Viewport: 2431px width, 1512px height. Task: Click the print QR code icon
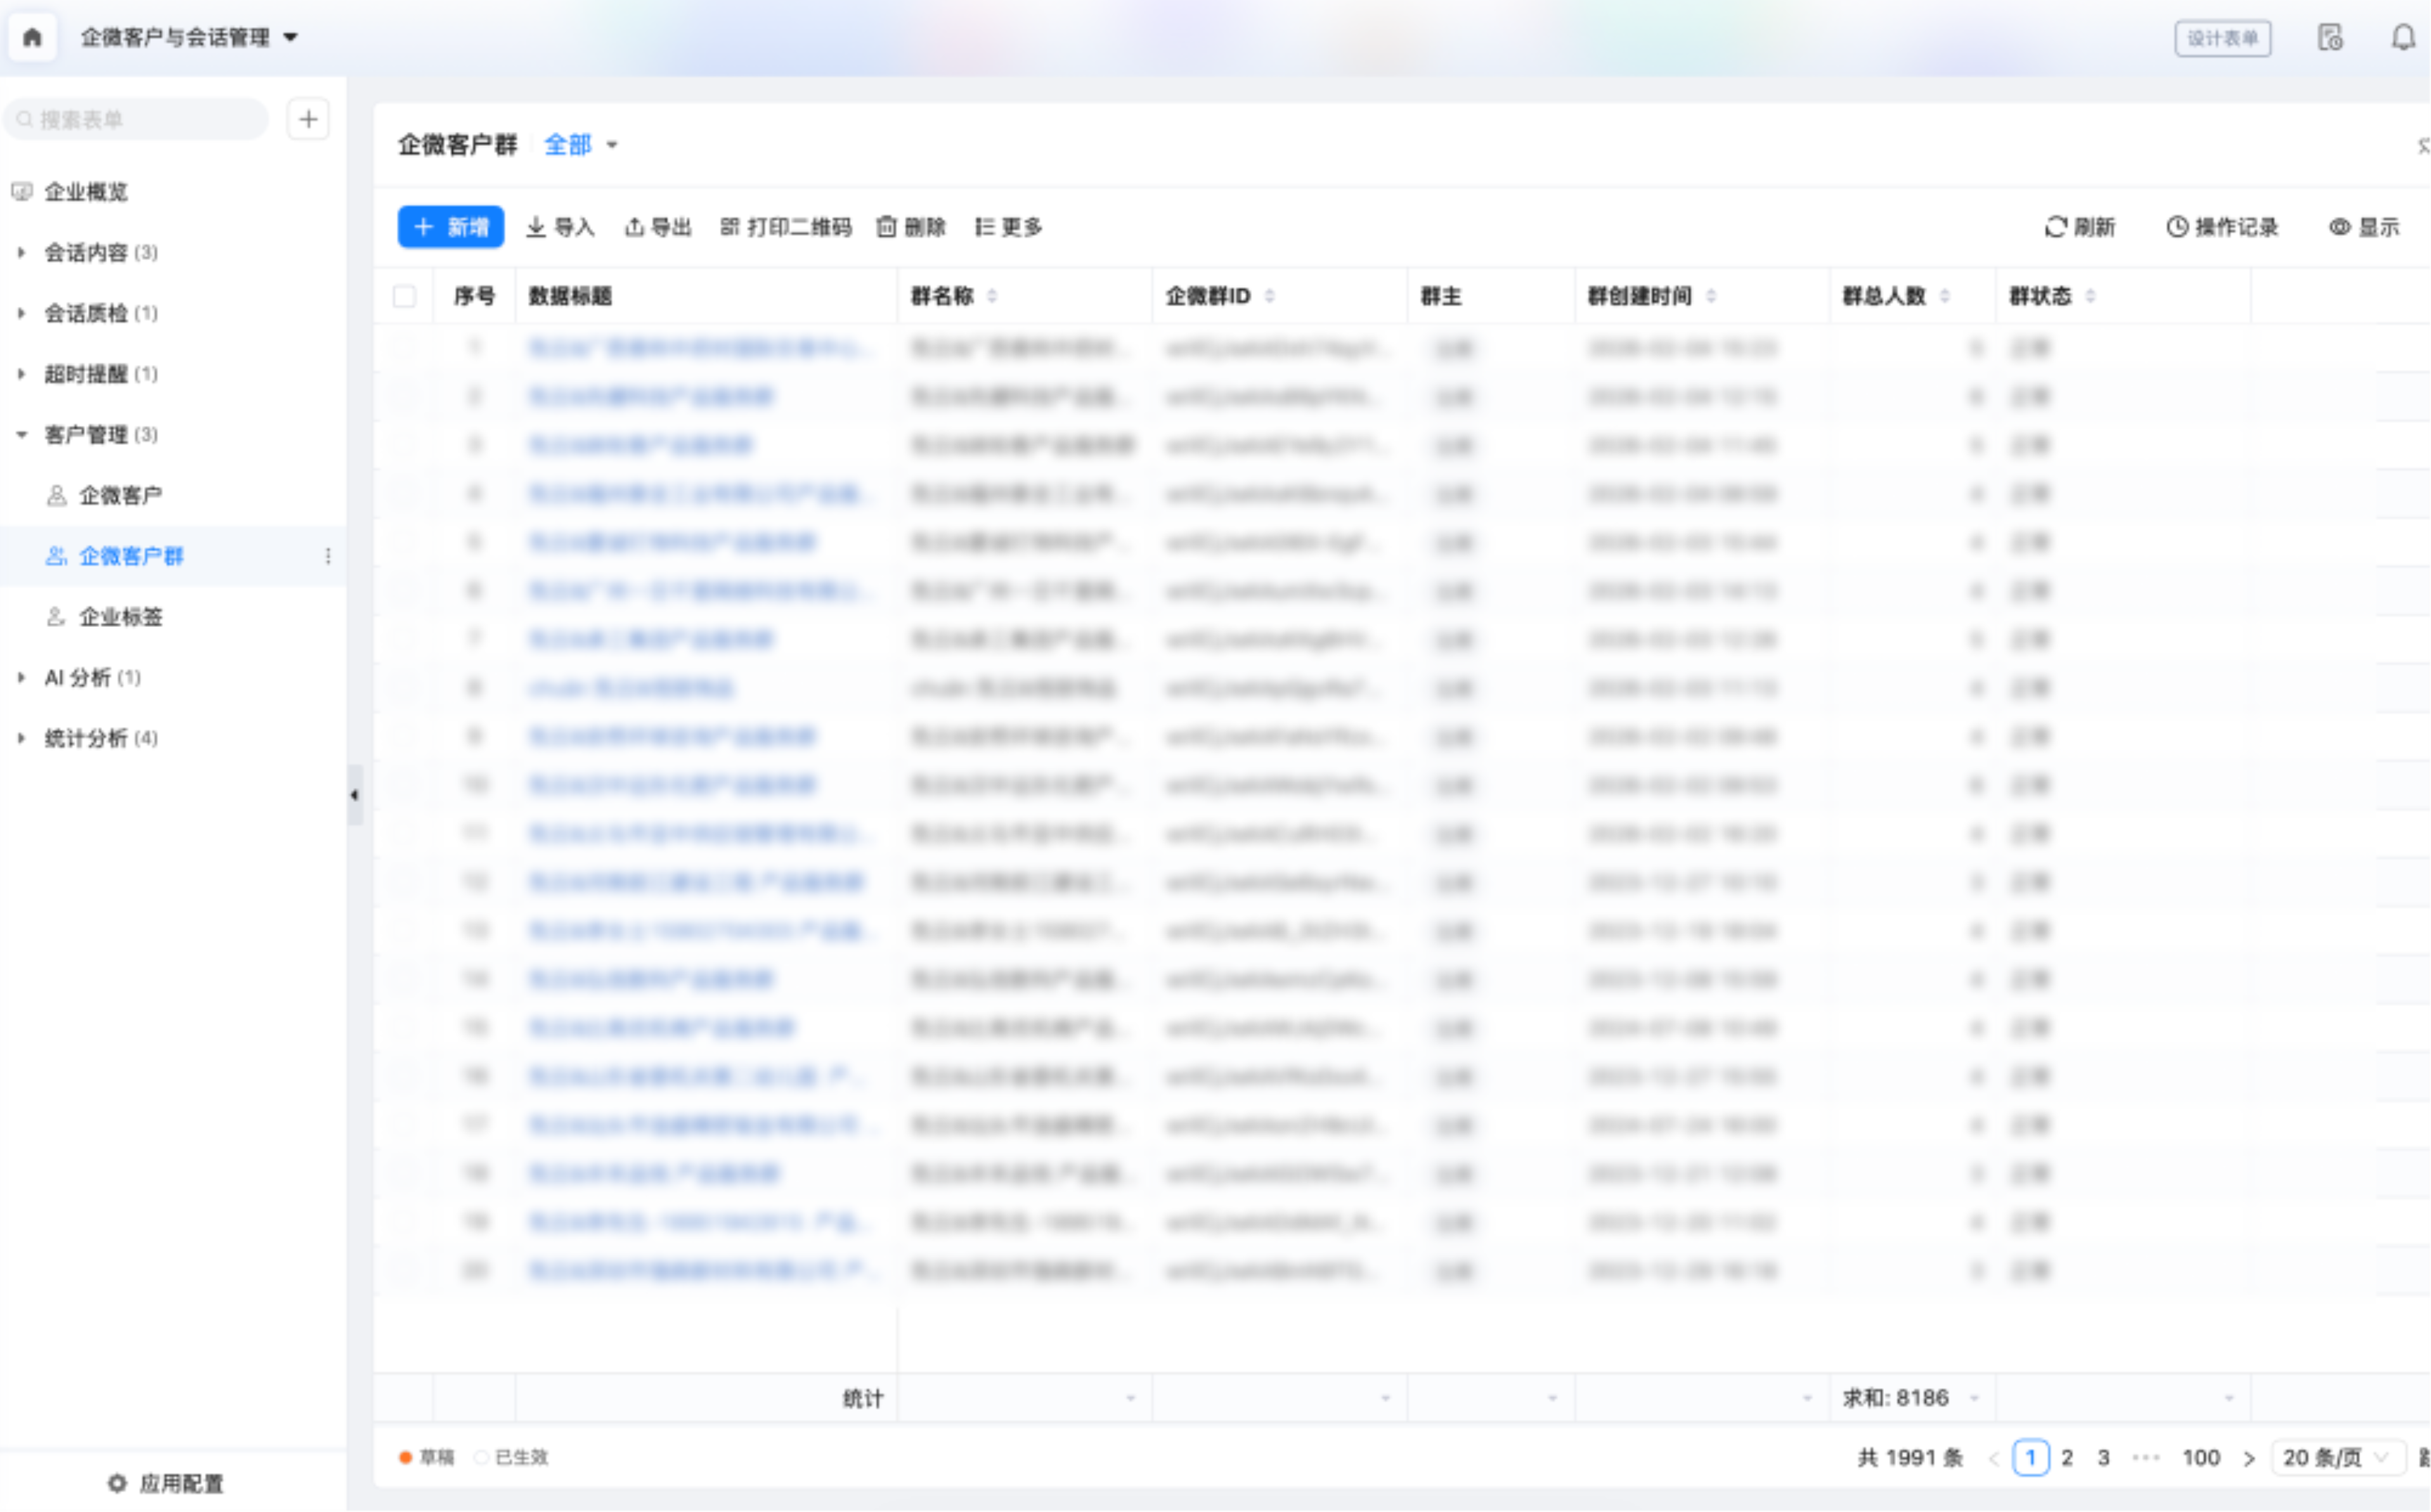730,227
